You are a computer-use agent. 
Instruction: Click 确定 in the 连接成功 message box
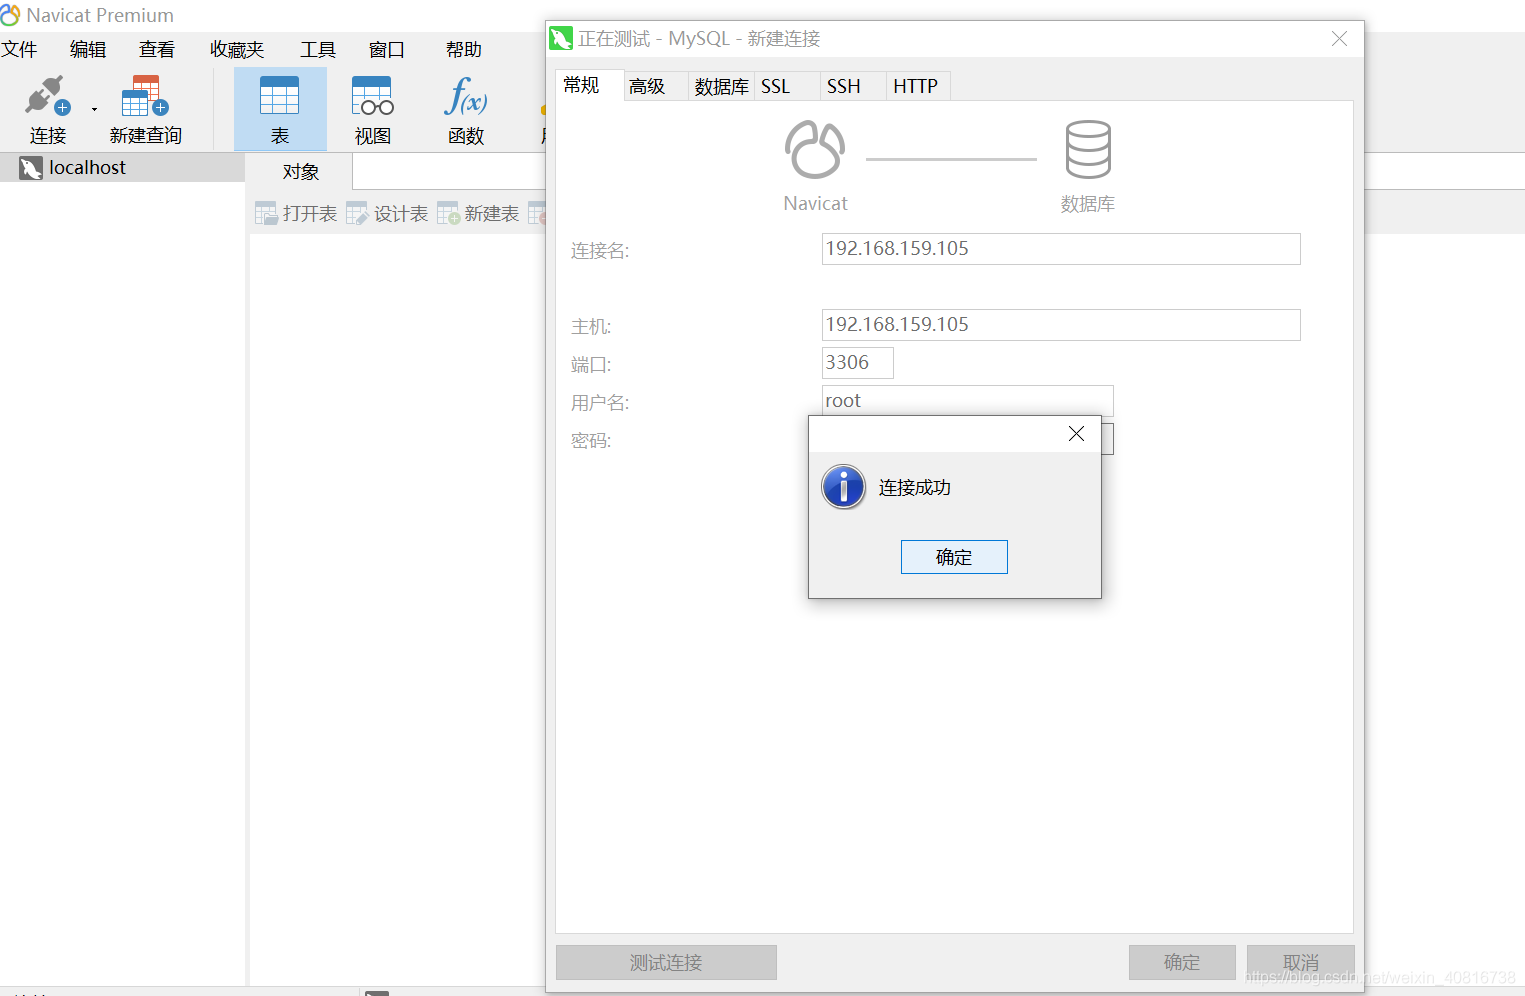tap(954, 557)
